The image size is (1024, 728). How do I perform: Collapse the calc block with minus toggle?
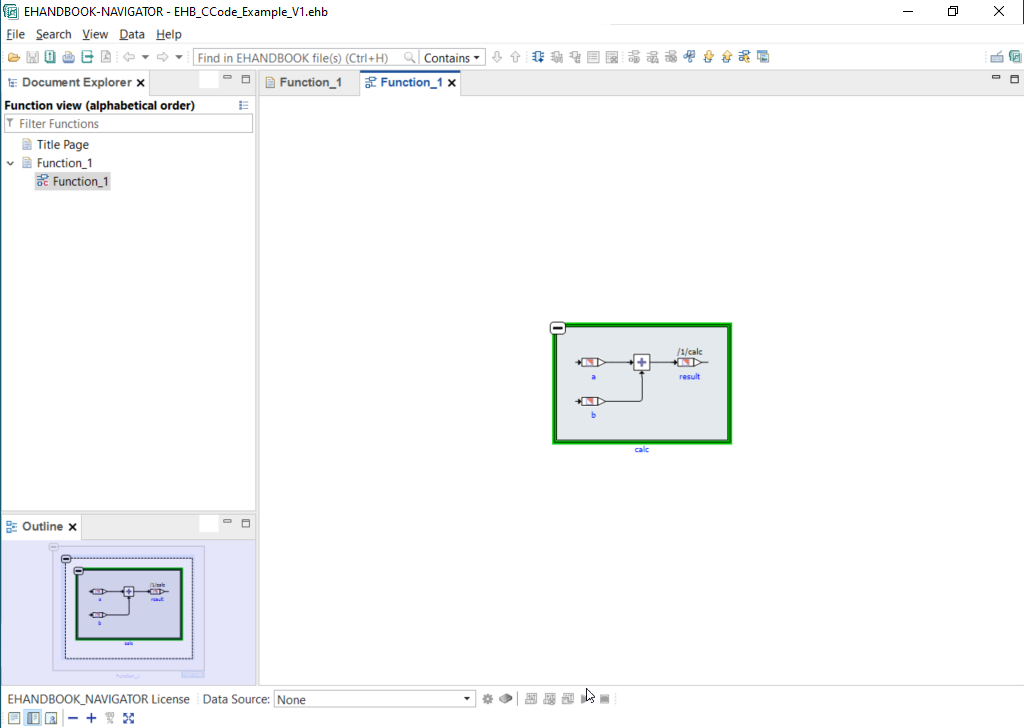click(x=558, y=328)
